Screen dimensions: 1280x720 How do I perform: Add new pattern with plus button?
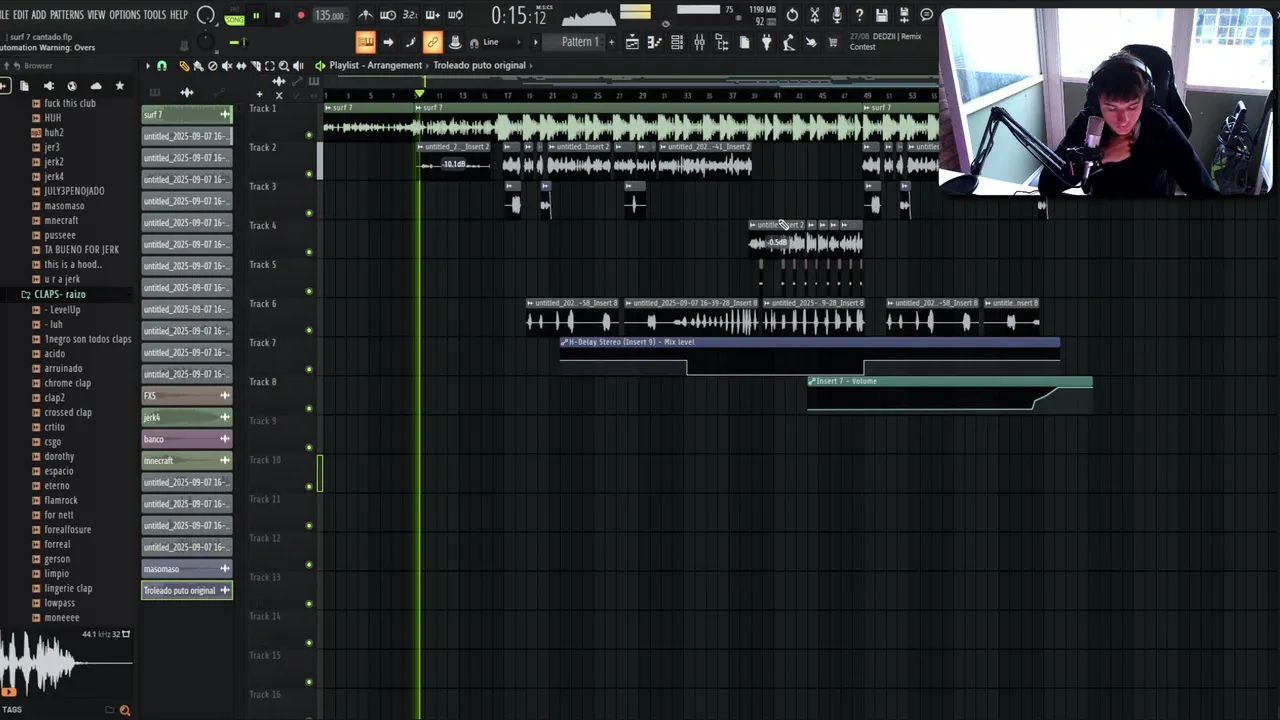[611, 42]
